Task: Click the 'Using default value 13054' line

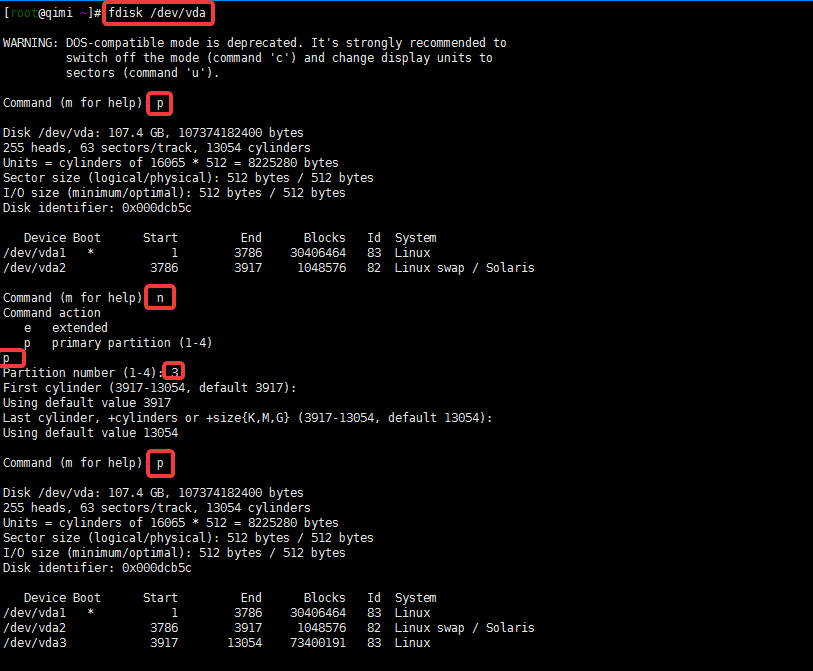Action: 91,433
